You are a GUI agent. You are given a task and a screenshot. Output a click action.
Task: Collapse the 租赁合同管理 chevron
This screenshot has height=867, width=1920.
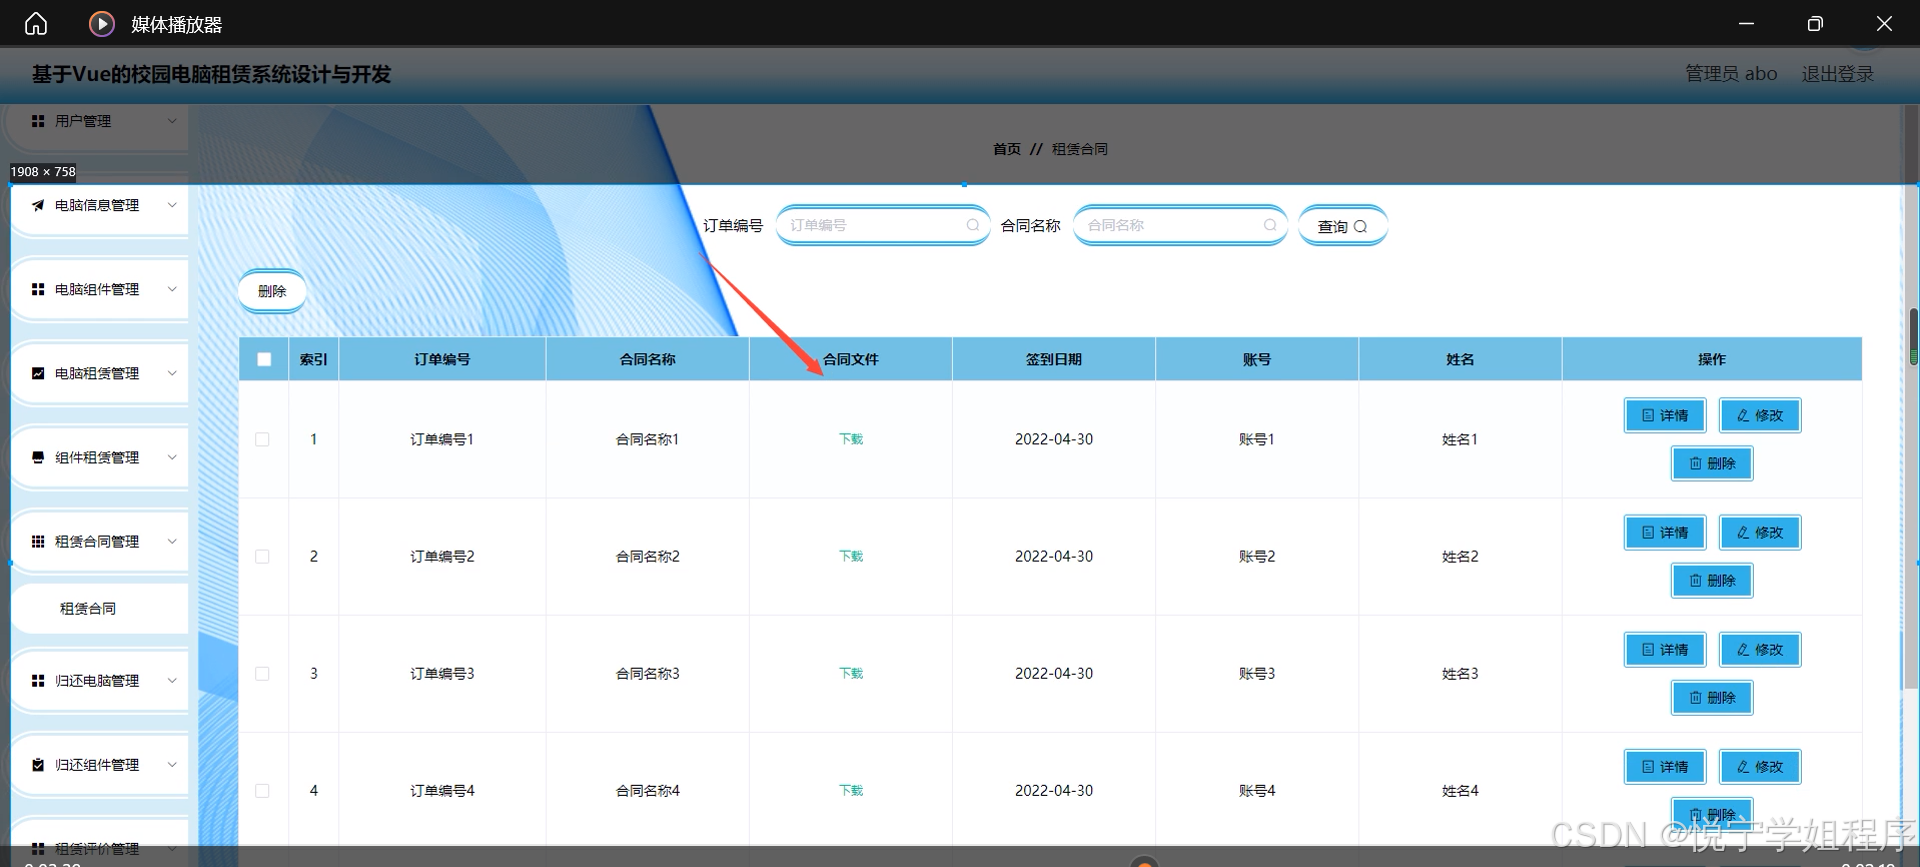172,541
